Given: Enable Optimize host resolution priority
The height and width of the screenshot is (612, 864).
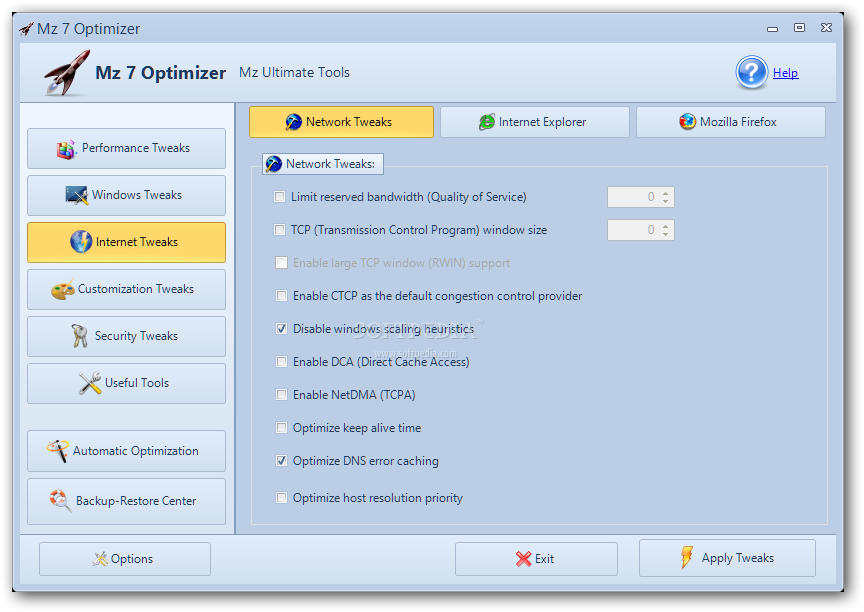Looking at the screenshot, I should (282, 498).
